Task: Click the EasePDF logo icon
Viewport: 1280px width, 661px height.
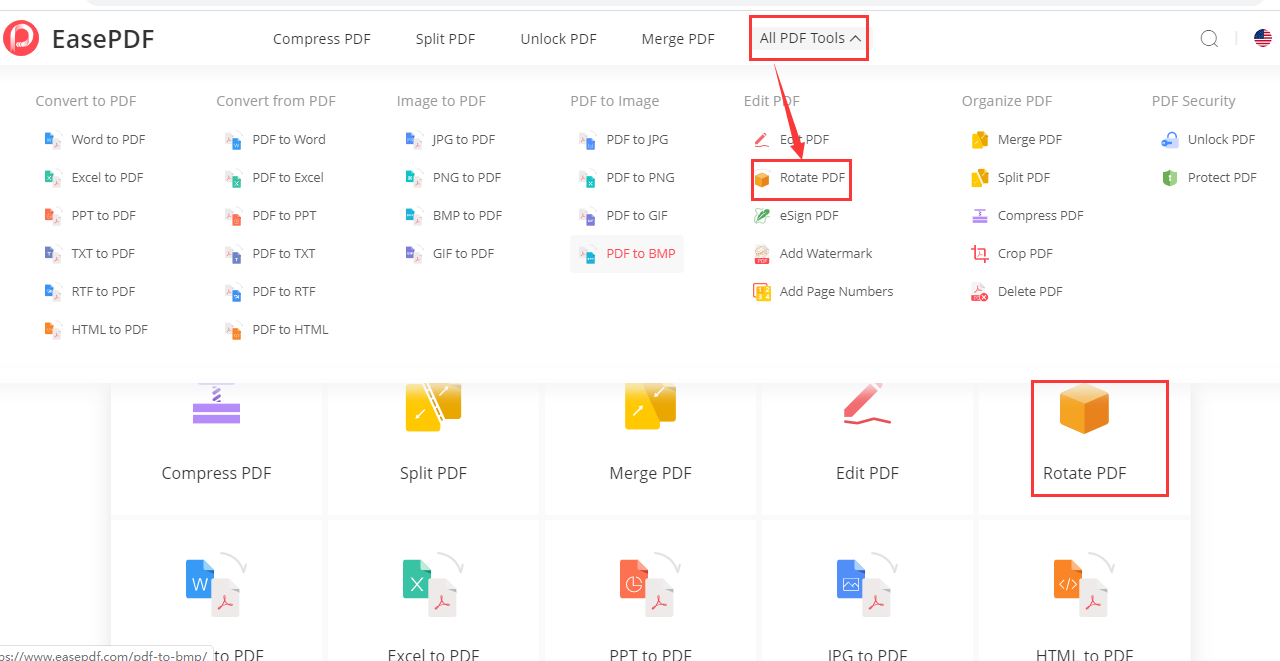Action: tap(22, 38)
